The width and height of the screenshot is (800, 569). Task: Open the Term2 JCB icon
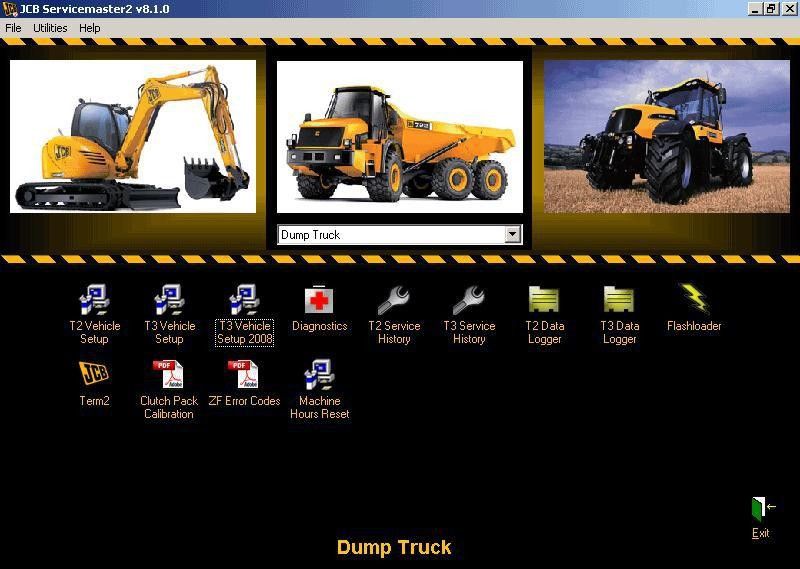[x=94, y=375]
